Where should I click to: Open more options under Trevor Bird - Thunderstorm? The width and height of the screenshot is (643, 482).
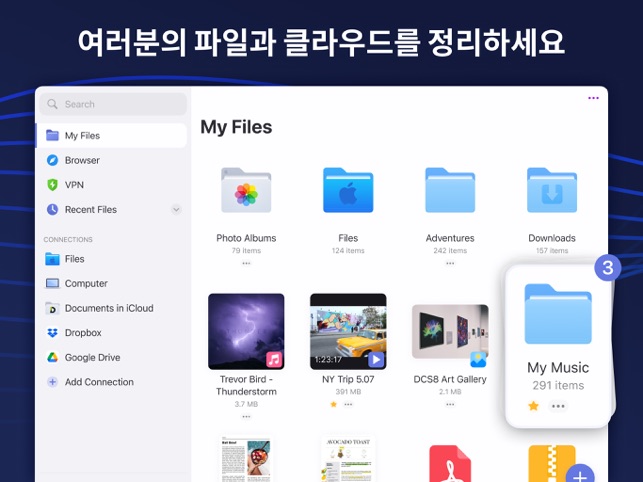tap(246, 417)
